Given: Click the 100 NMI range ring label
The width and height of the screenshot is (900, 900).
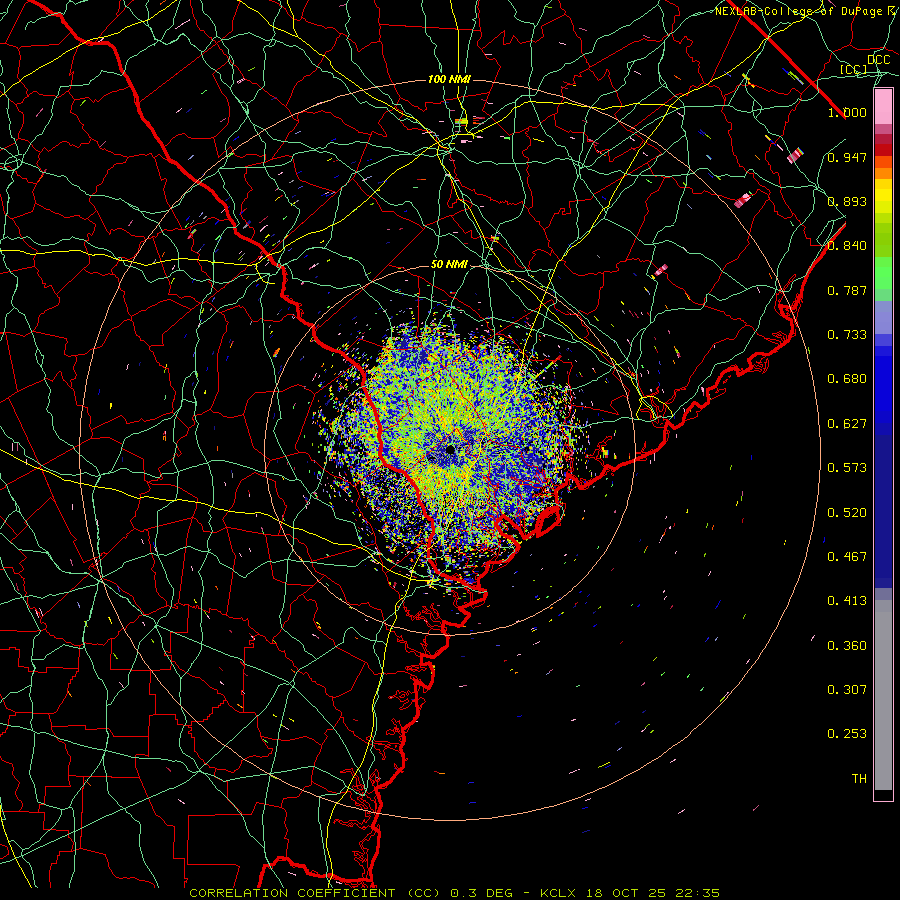Looking at the screenshot, I should pos(449,79).
